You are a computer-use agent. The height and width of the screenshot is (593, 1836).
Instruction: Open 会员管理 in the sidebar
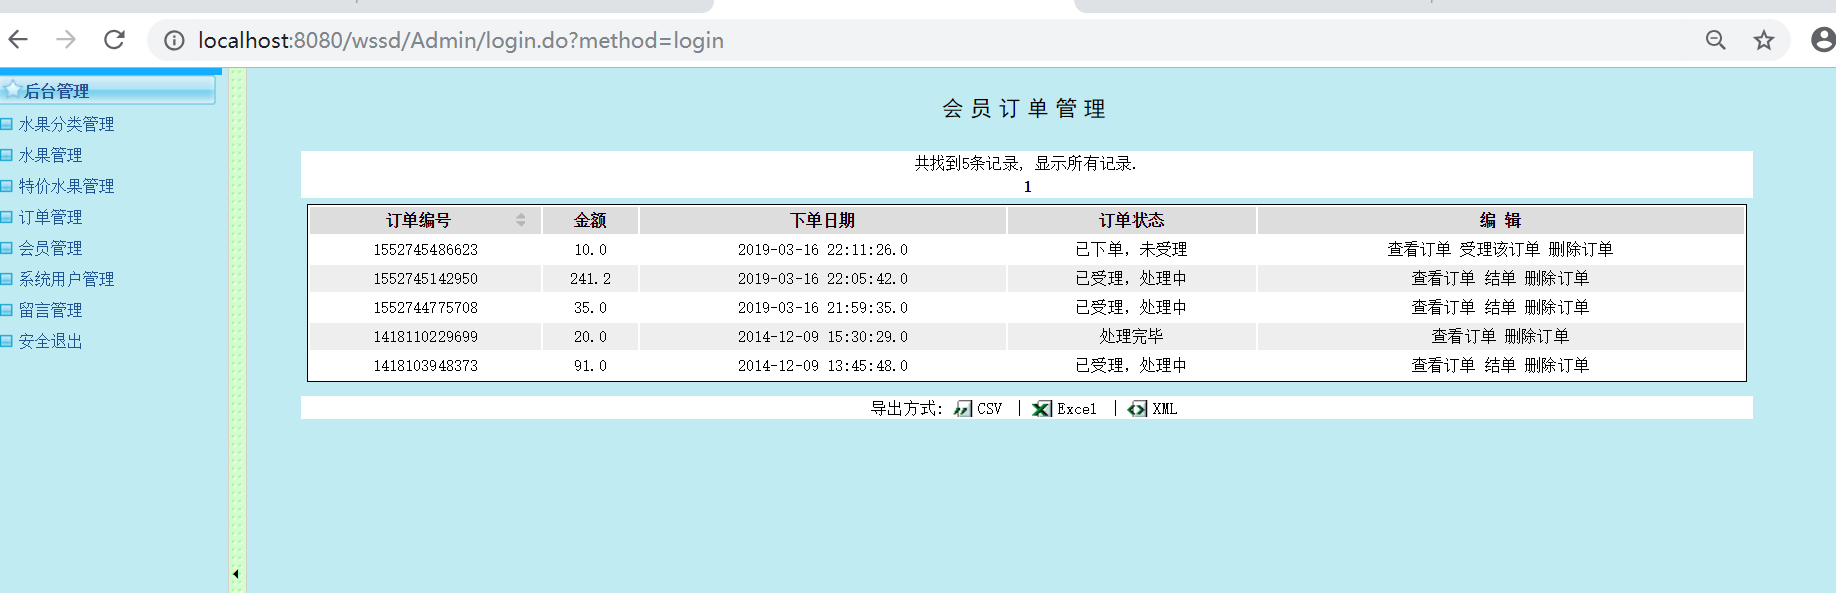click(50, 248)
